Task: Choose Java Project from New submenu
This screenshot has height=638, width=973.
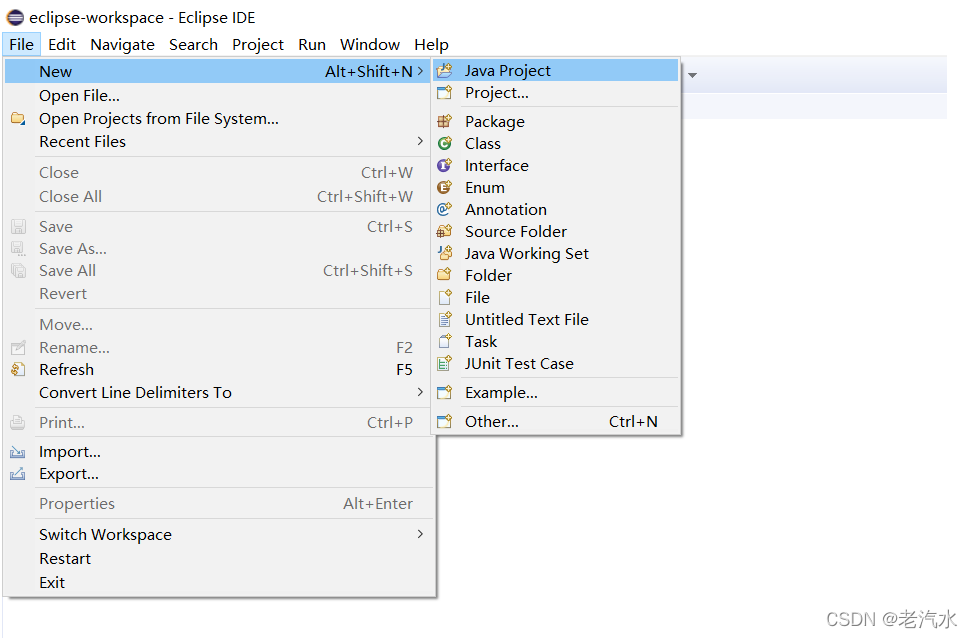Action: point(557,71)
